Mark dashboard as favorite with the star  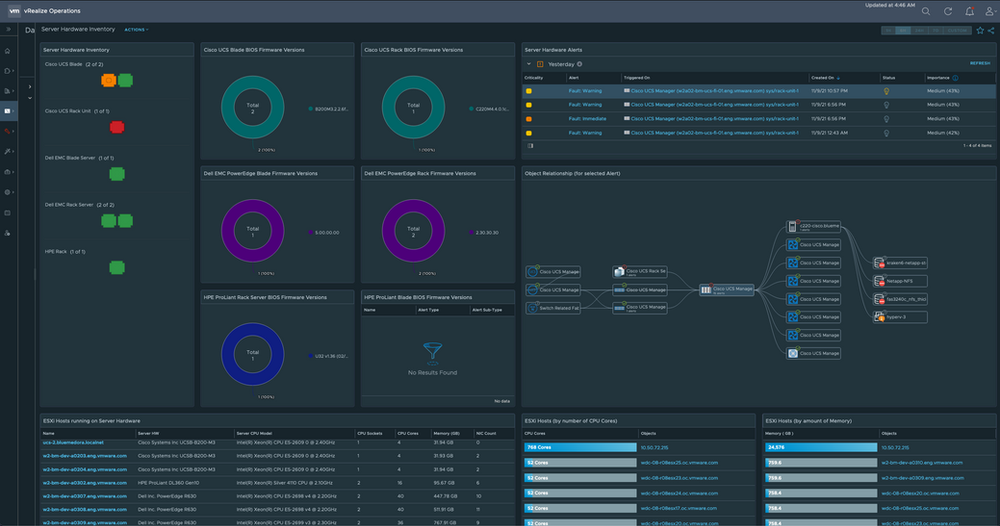pyautogui.click(x=980, y=30)
